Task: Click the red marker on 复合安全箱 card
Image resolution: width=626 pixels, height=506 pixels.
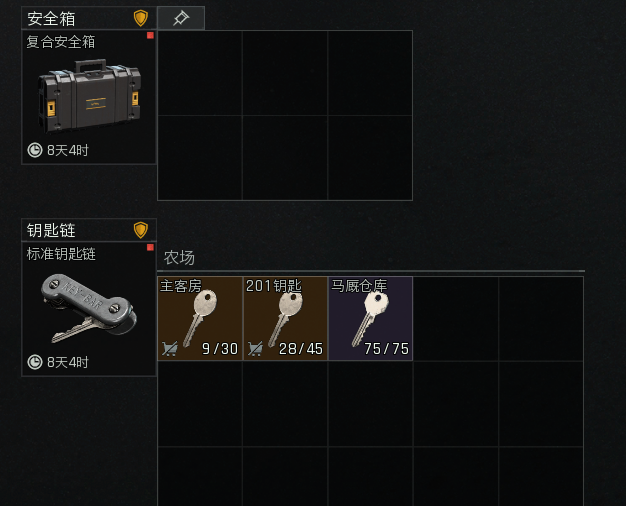Action: click(x=150, y=36)
